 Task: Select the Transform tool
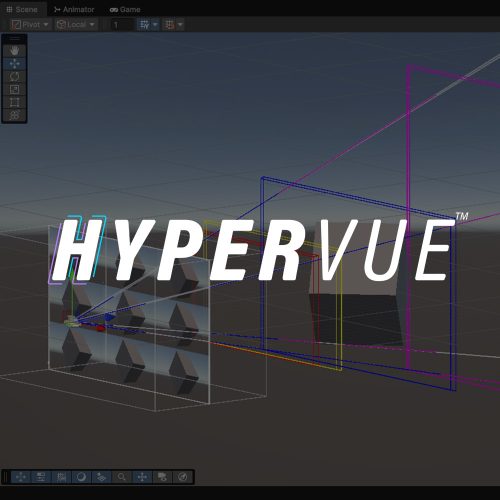[14, 115]
